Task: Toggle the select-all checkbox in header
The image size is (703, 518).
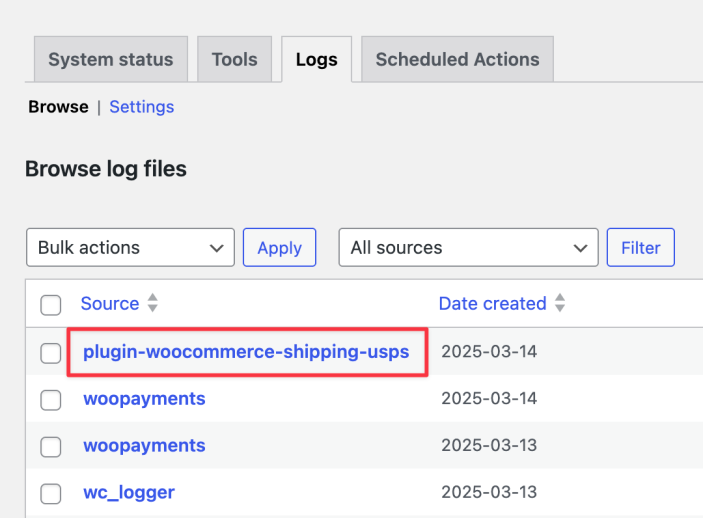Action: pos(51,305)
